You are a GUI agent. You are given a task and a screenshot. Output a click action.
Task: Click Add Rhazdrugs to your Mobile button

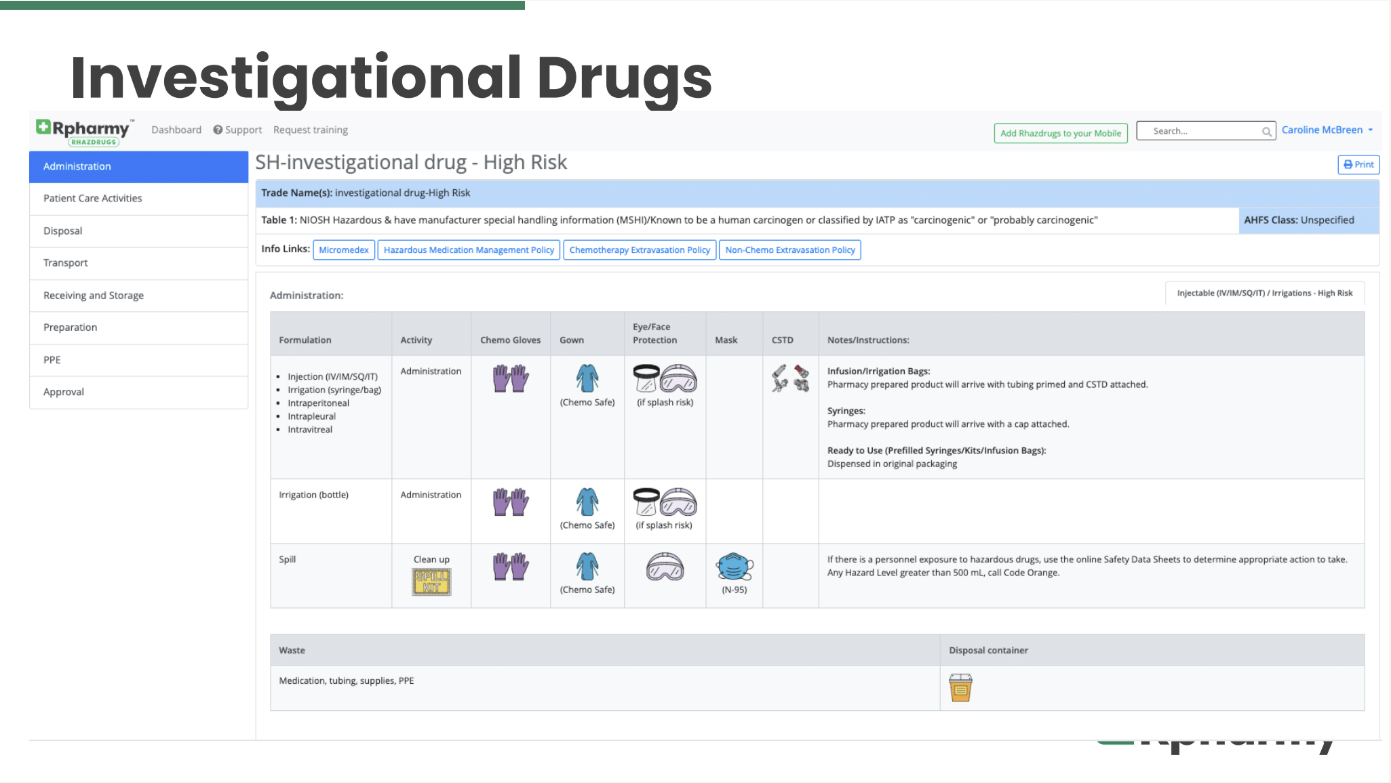[1061, 133]
